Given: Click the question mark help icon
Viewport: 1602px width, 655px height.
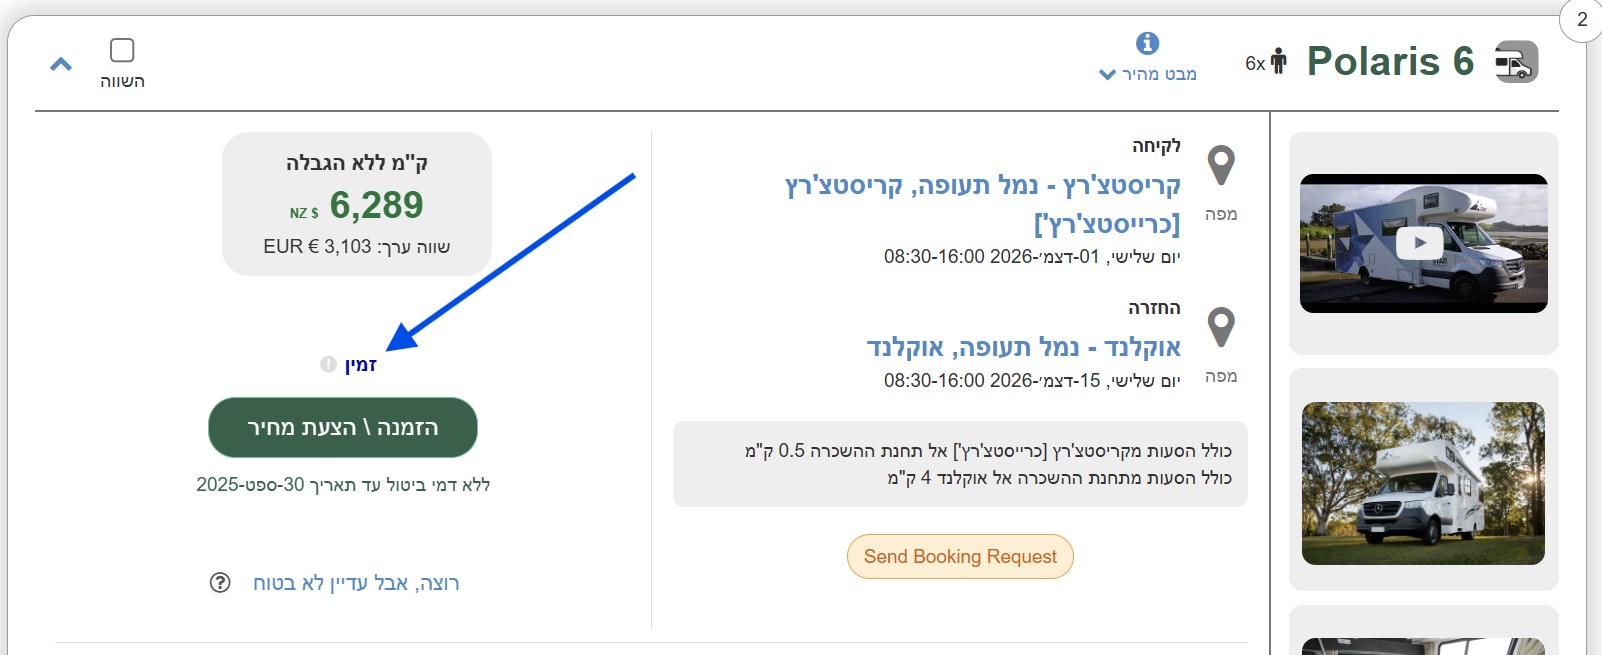Looking at the screenshot, I should [x=220, y=583].
